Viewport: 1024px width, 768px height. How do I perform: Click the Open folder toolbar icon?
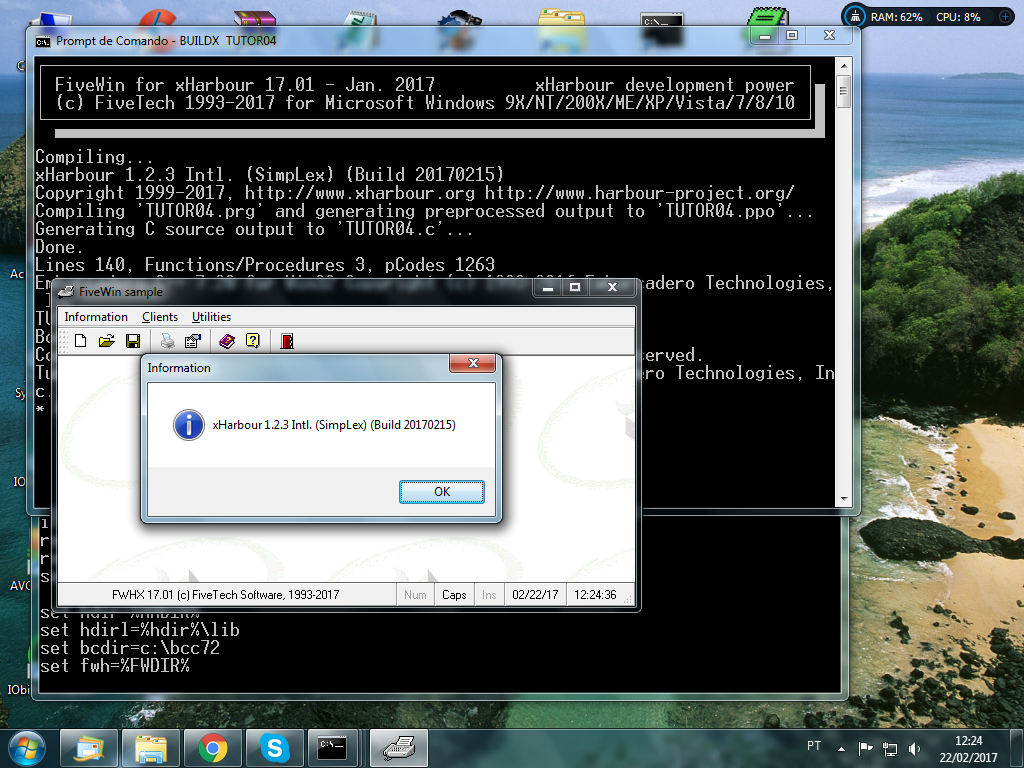[106, 341]
